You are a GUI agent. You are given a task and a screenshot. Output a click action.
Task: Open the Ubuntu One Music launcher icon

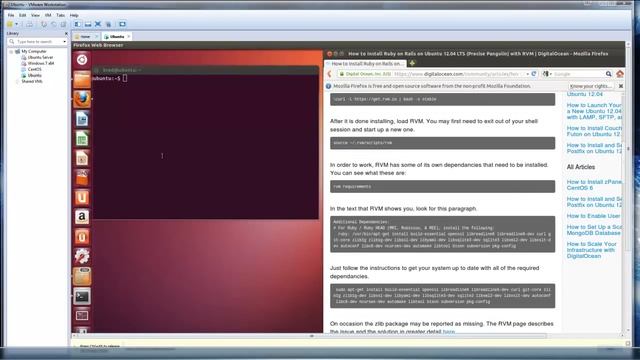click(82, 237)
